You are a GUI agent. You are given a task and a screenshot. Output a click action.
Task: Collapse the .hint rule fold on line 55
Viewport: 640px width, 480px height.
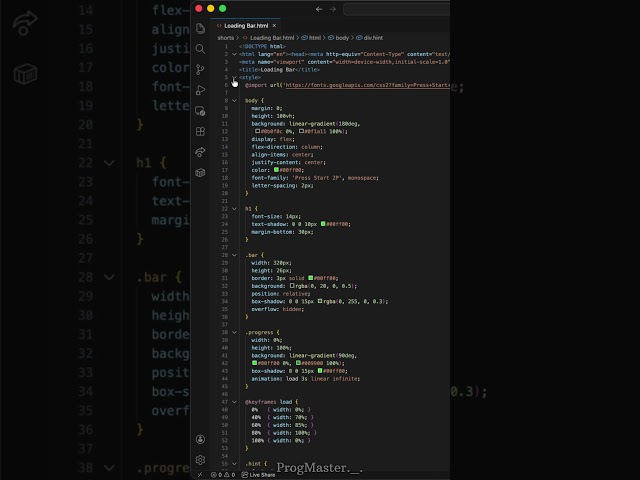(x=234, y=464)
